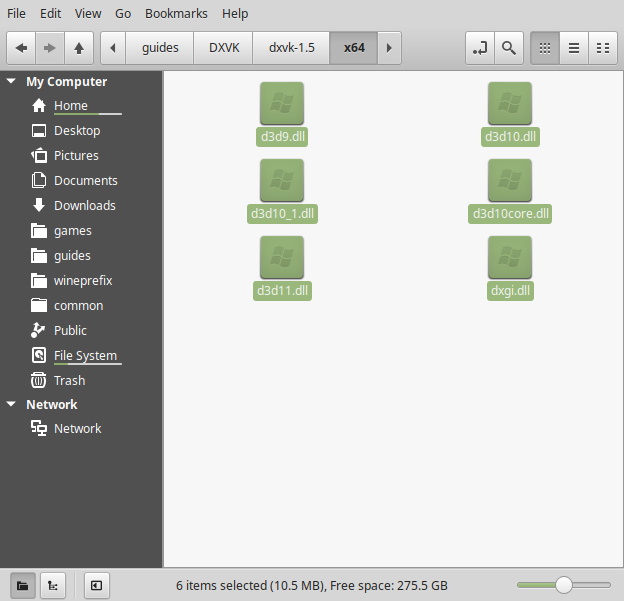Click the dxgi.dll filename label
Image resolution: width=624 pixels, height=601 pixels.
tap(510, 291)
